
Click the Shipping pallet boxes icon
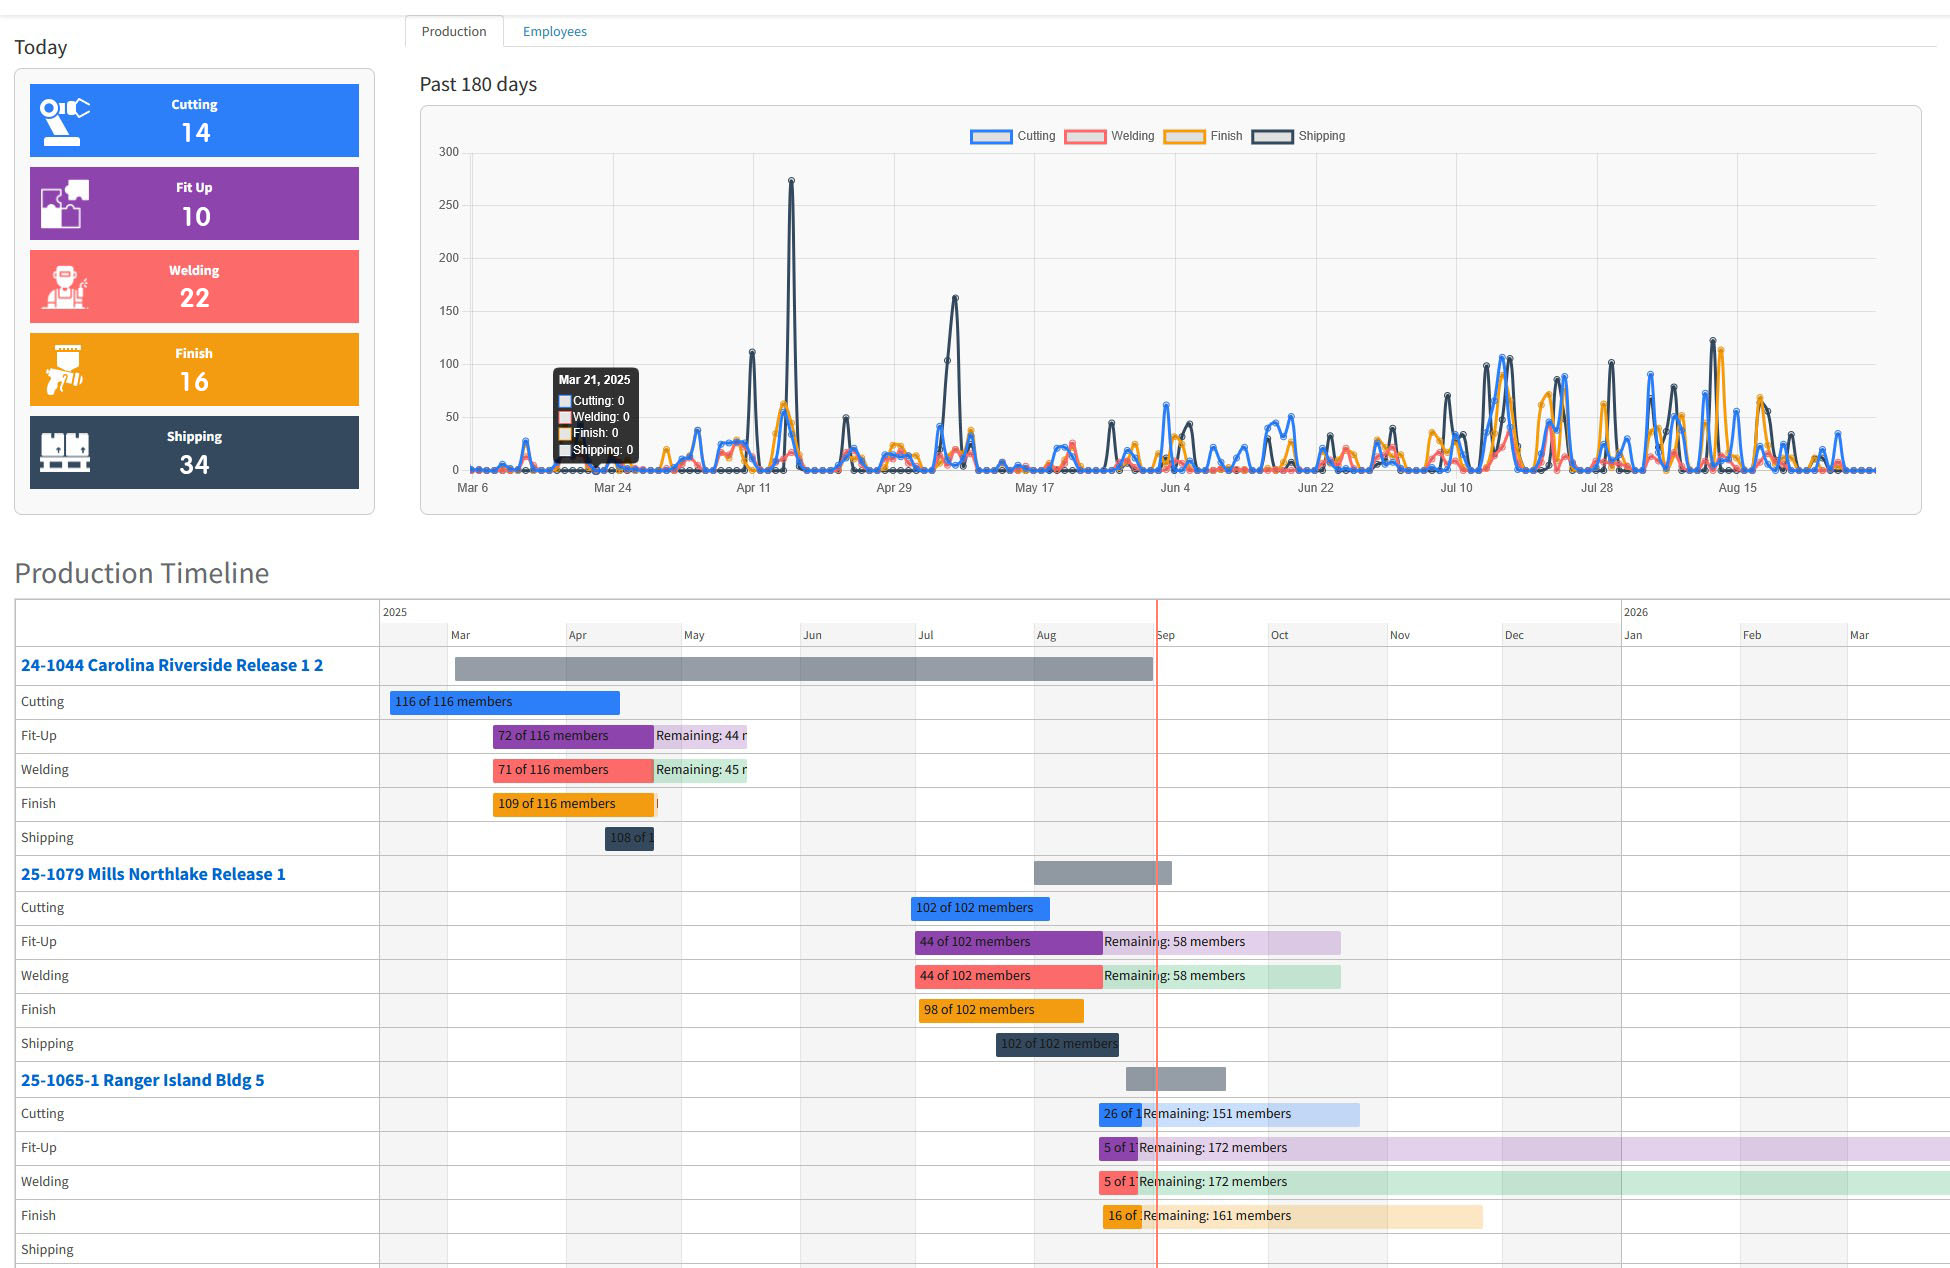coord(64,452)
